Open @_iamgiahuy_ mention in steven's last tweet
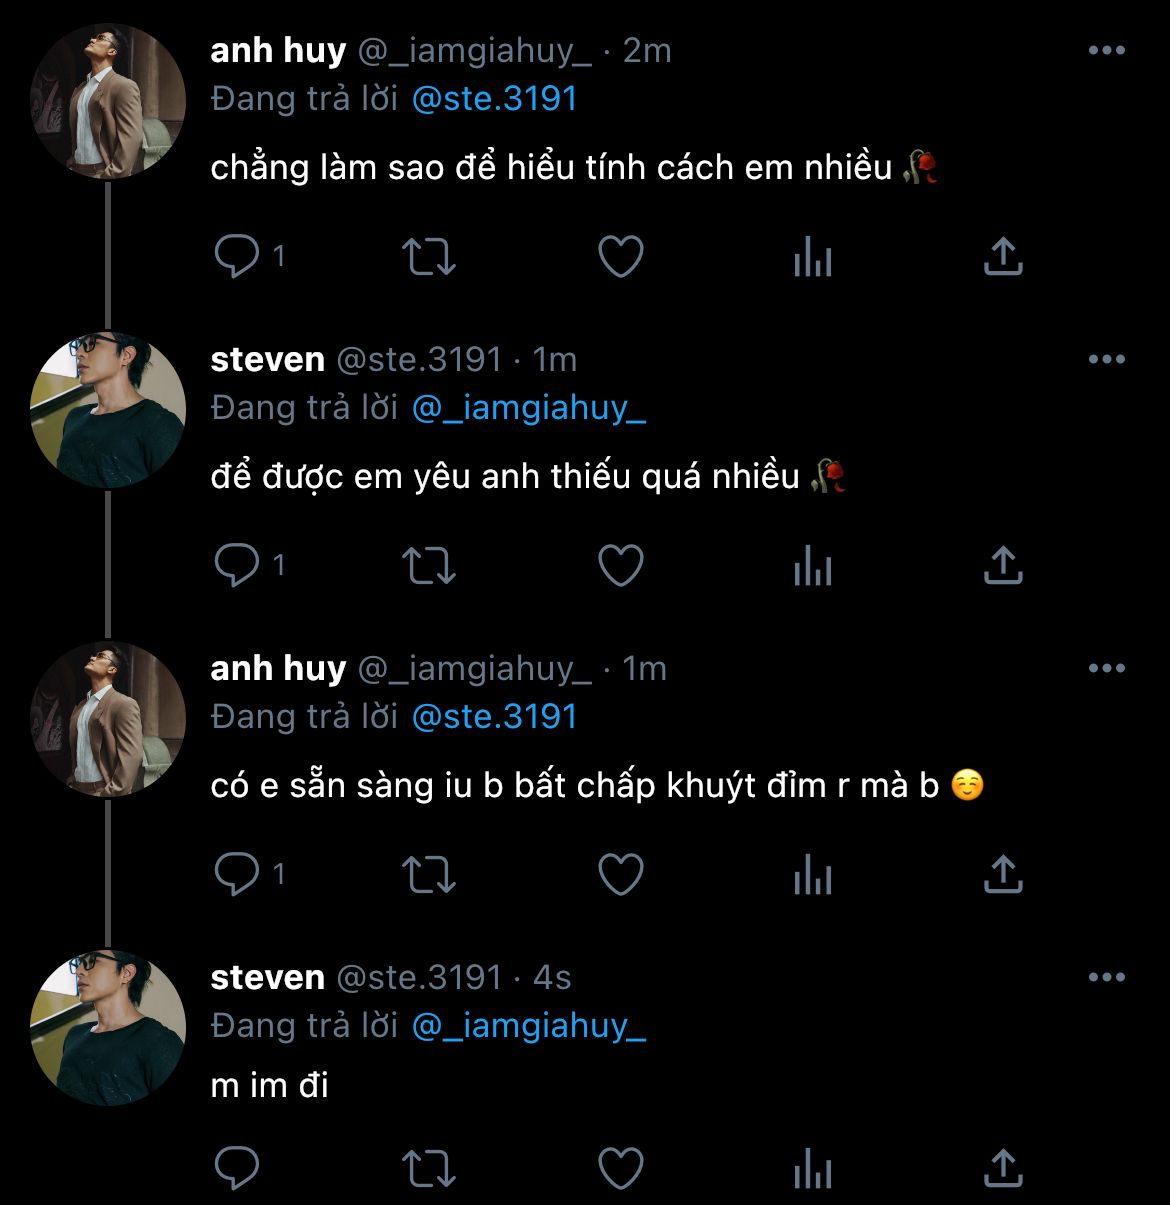 [x=529, y=1026]
